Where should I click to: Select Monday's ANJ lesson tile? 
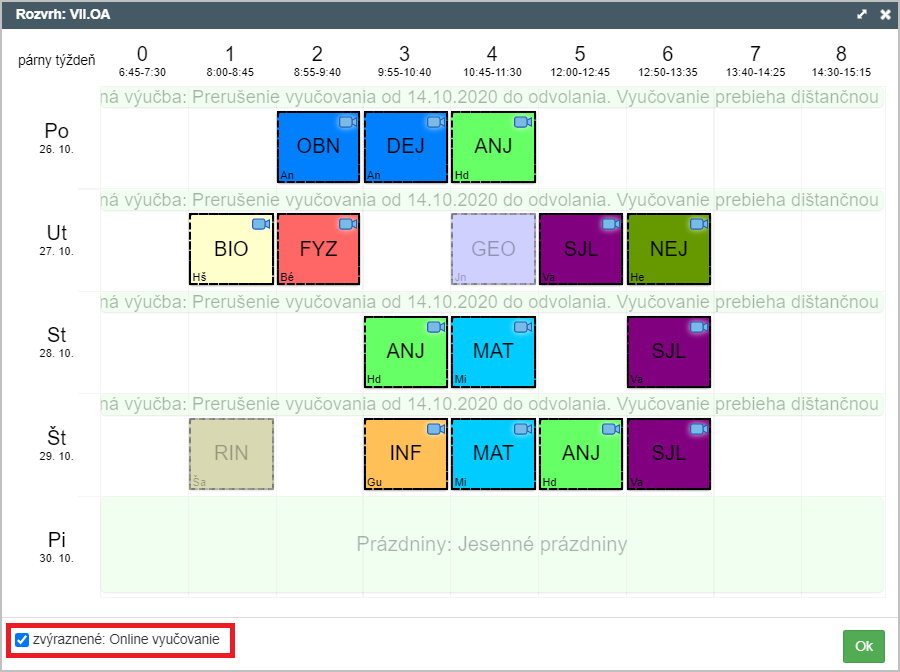(x=493, y=147)
